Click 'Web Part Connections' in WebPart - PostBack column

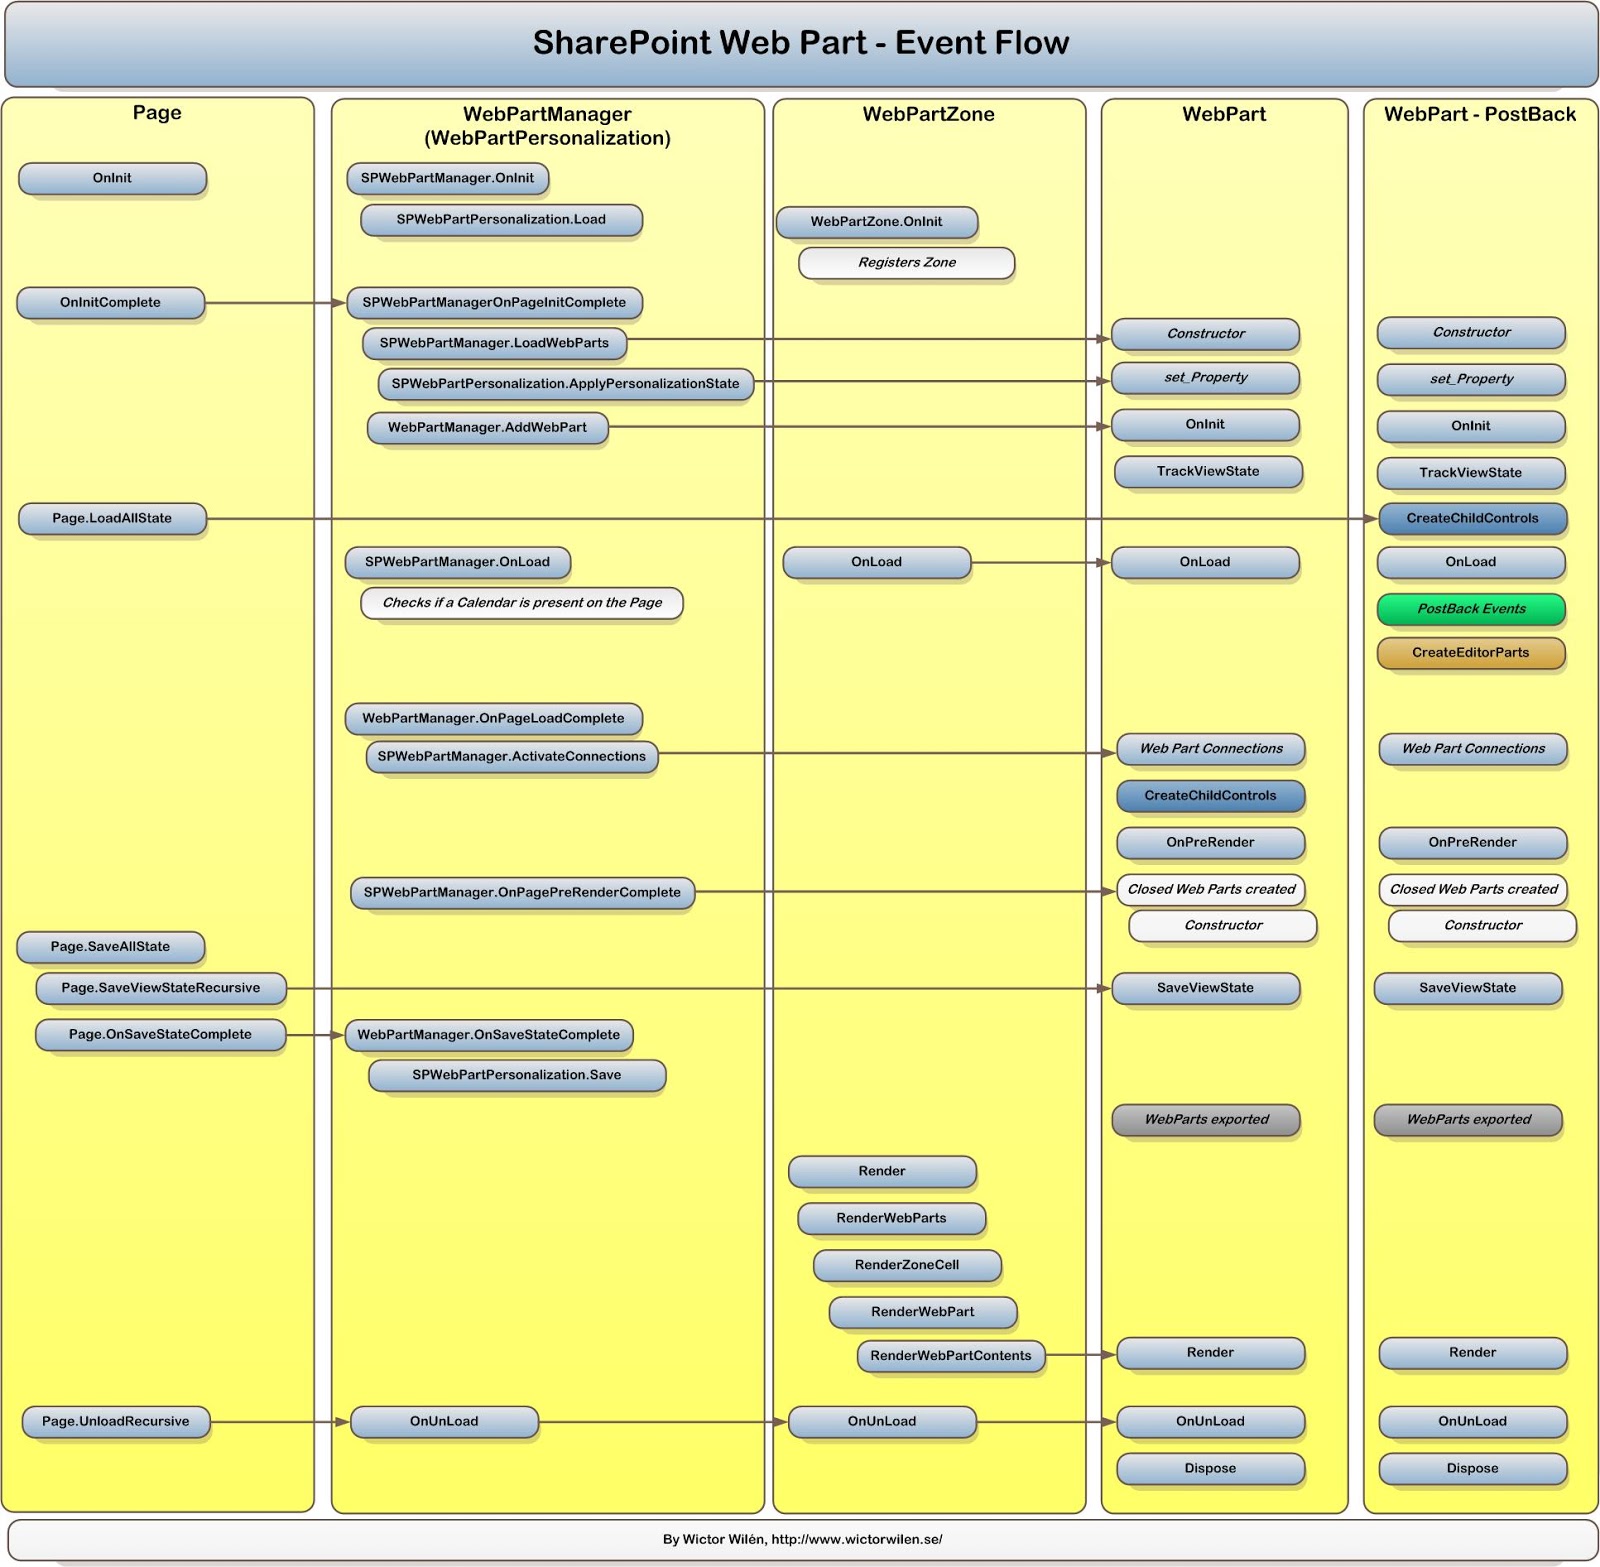(x=1473, y=749)
